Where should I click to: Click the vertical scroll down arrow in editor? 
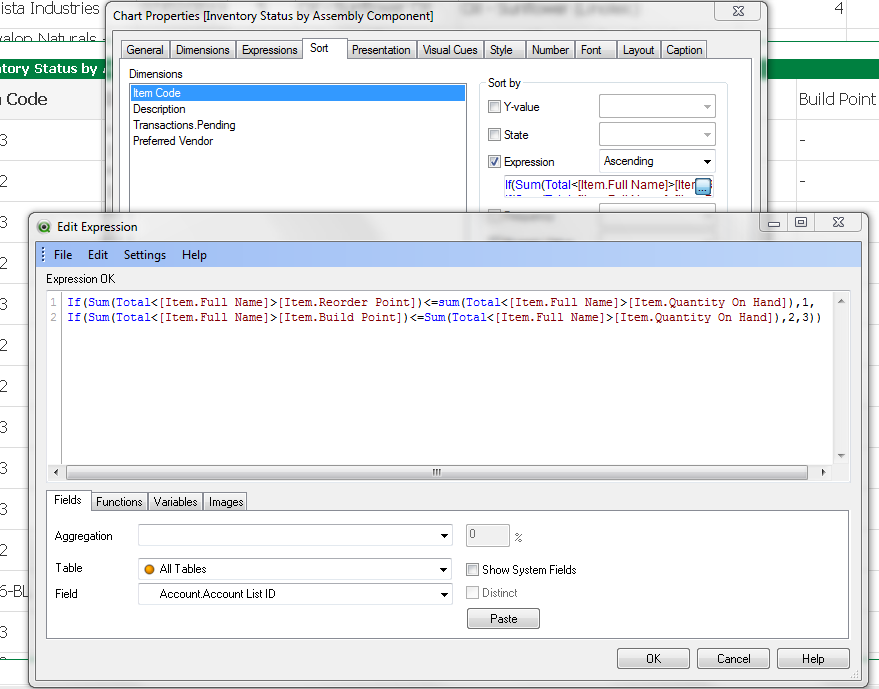click(841, 456)
